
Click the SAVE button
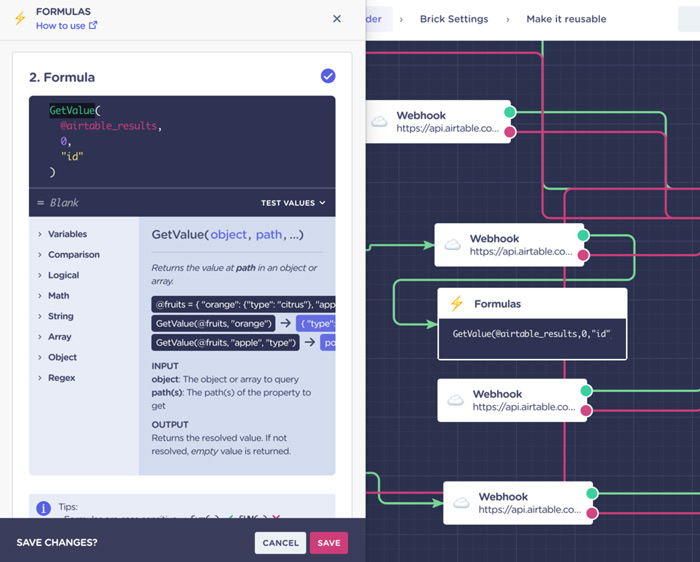tap(329, 543)
